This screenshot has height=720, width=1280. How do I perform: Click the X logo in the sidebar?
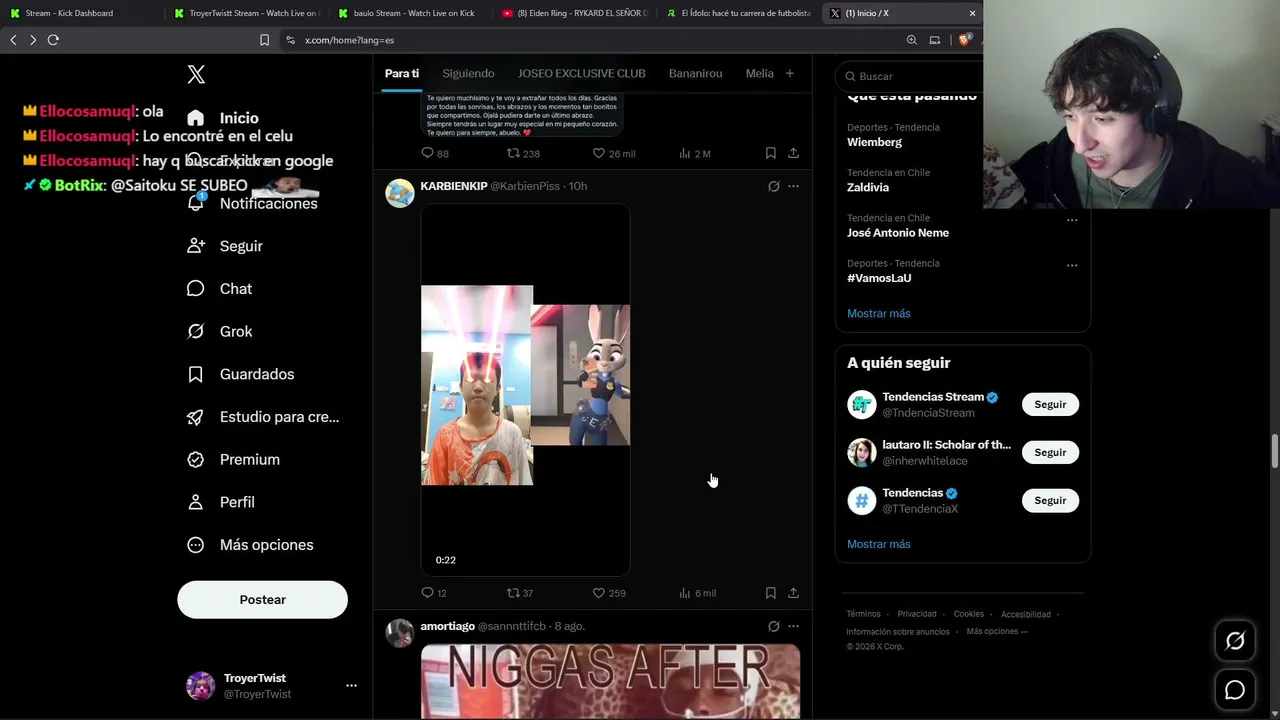(x=196, y=74)
